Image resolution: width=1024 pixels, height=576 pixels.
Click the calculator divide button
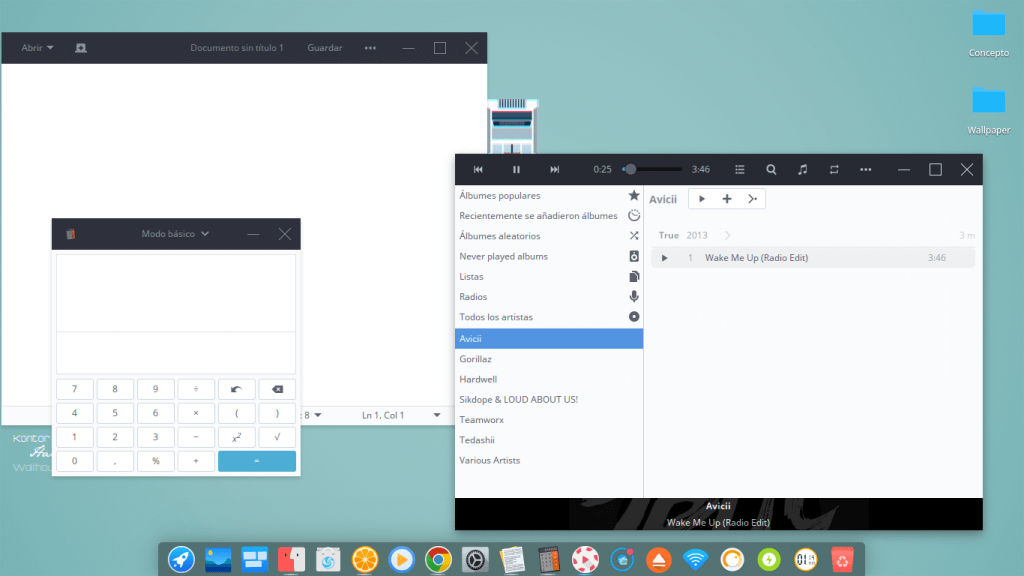[196, 389]
